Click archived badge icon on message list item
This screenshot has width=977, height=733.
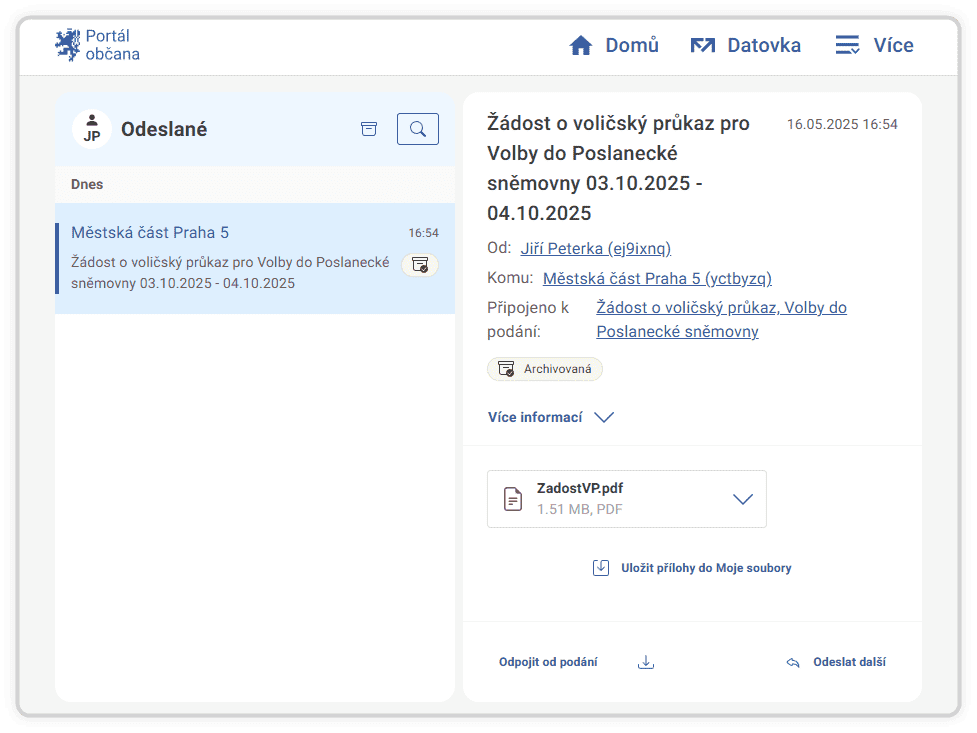[420, 264]
